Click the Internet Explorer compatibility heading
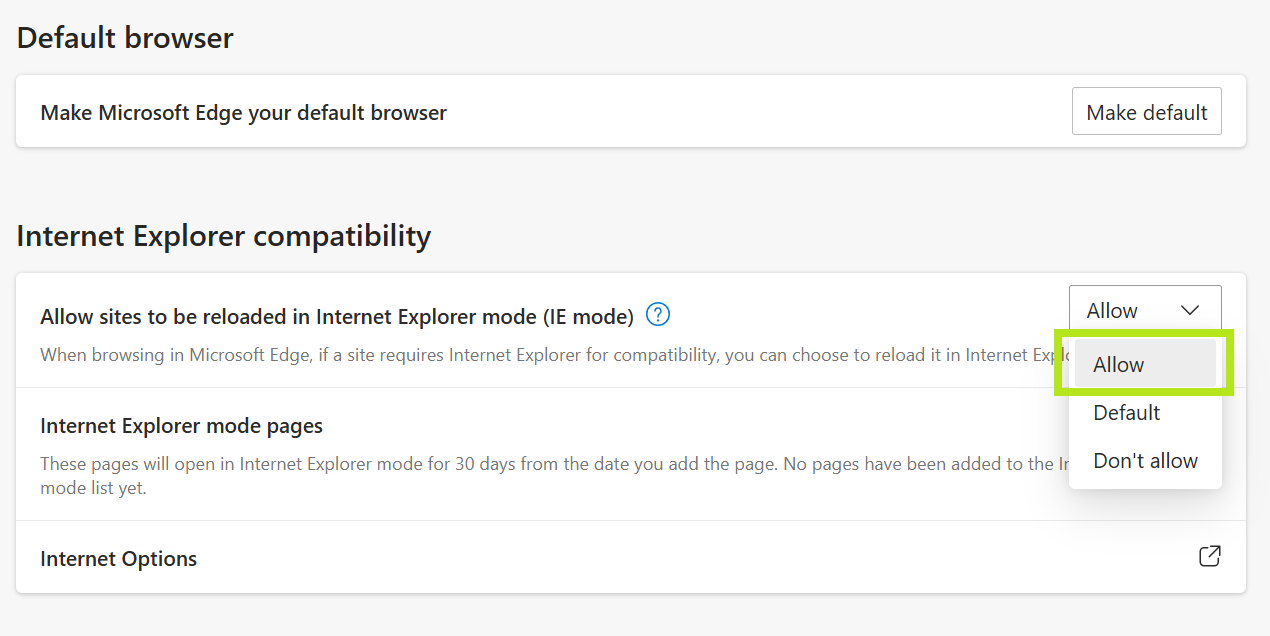Viewport: 1270px width, 636px height. [224, 236]
